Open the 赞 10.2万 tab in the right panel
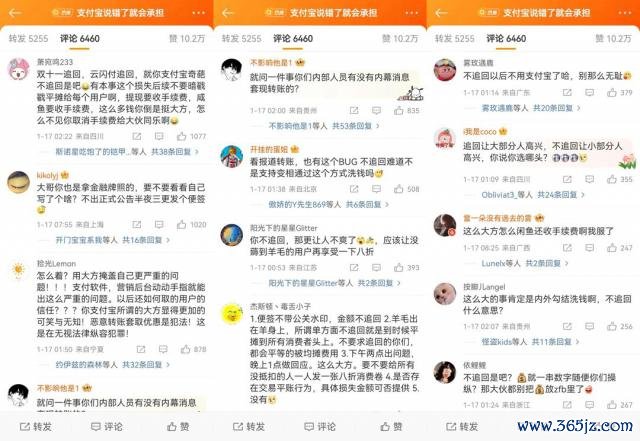 [613, 38]
